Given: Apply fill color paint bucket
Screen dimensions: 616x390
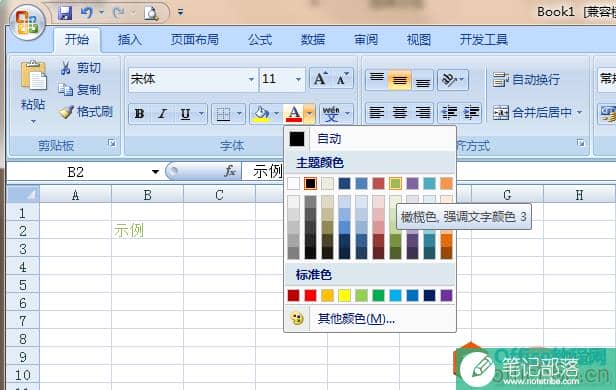Looking at the screenshot, I should (x=261, y=114).
